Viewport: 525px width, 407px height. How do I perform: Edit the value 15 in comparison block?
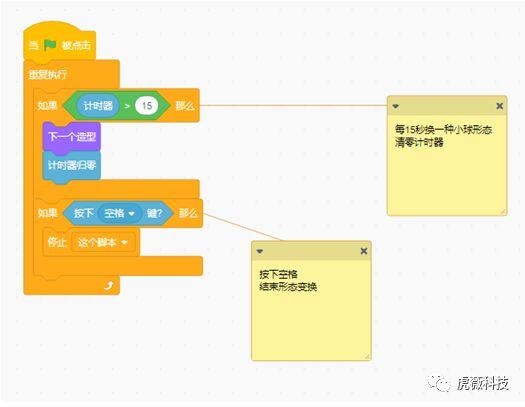(x=147, y=106)
